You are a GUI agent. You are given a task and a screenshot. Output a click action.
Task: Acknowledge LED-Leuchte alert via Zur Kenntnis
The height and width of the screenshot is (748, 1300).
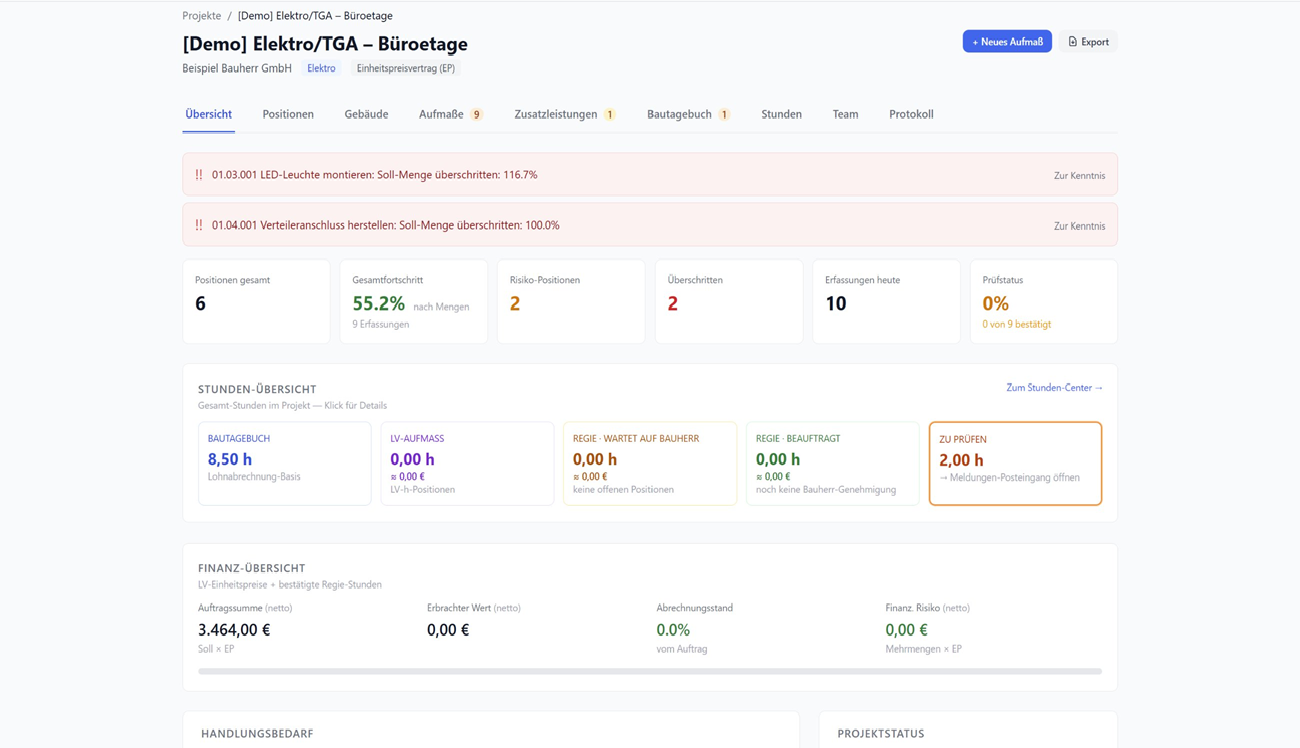1079,176
